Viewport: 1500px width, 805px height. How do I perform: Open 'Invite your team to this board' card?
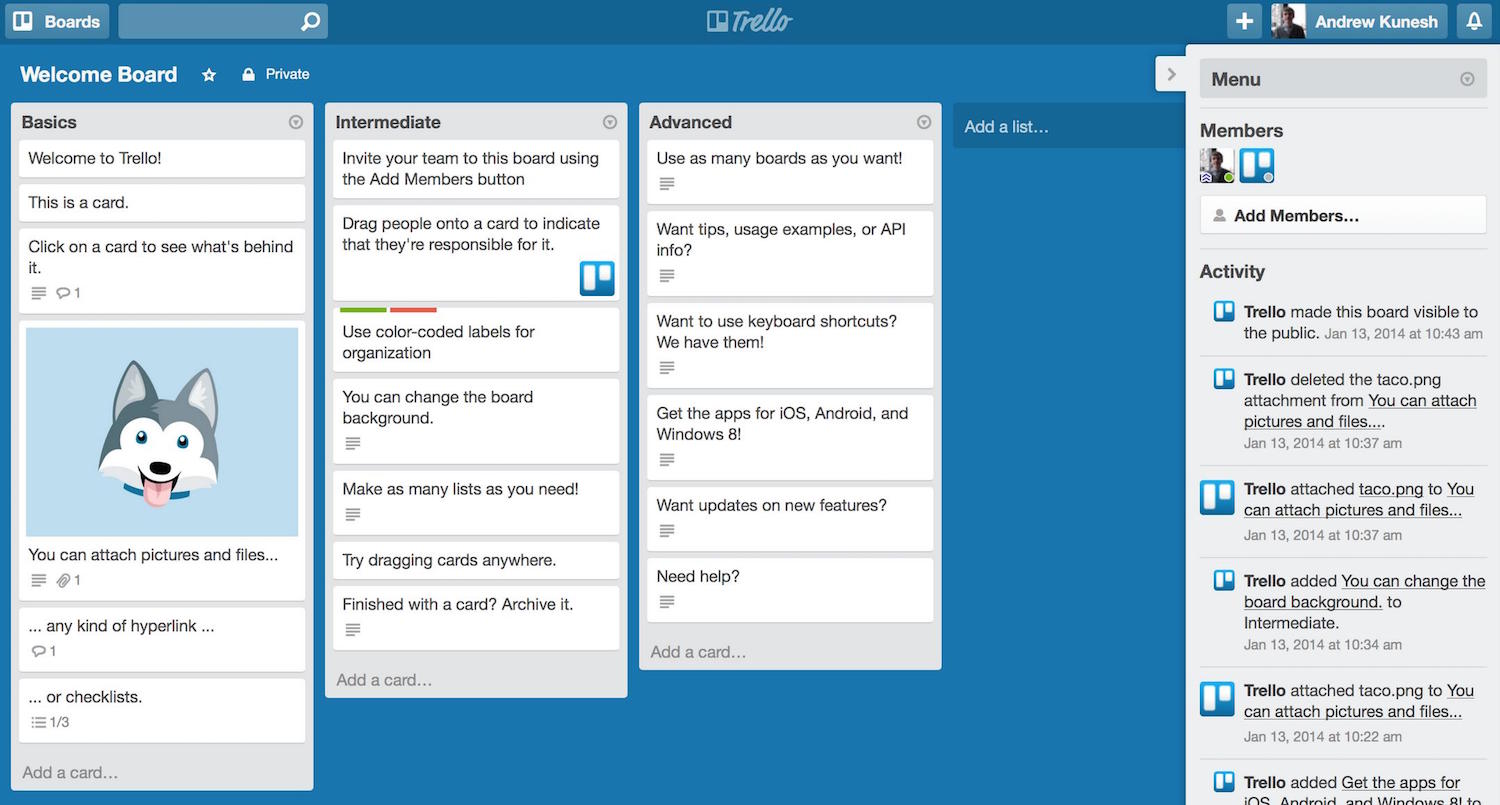point(476,169)
